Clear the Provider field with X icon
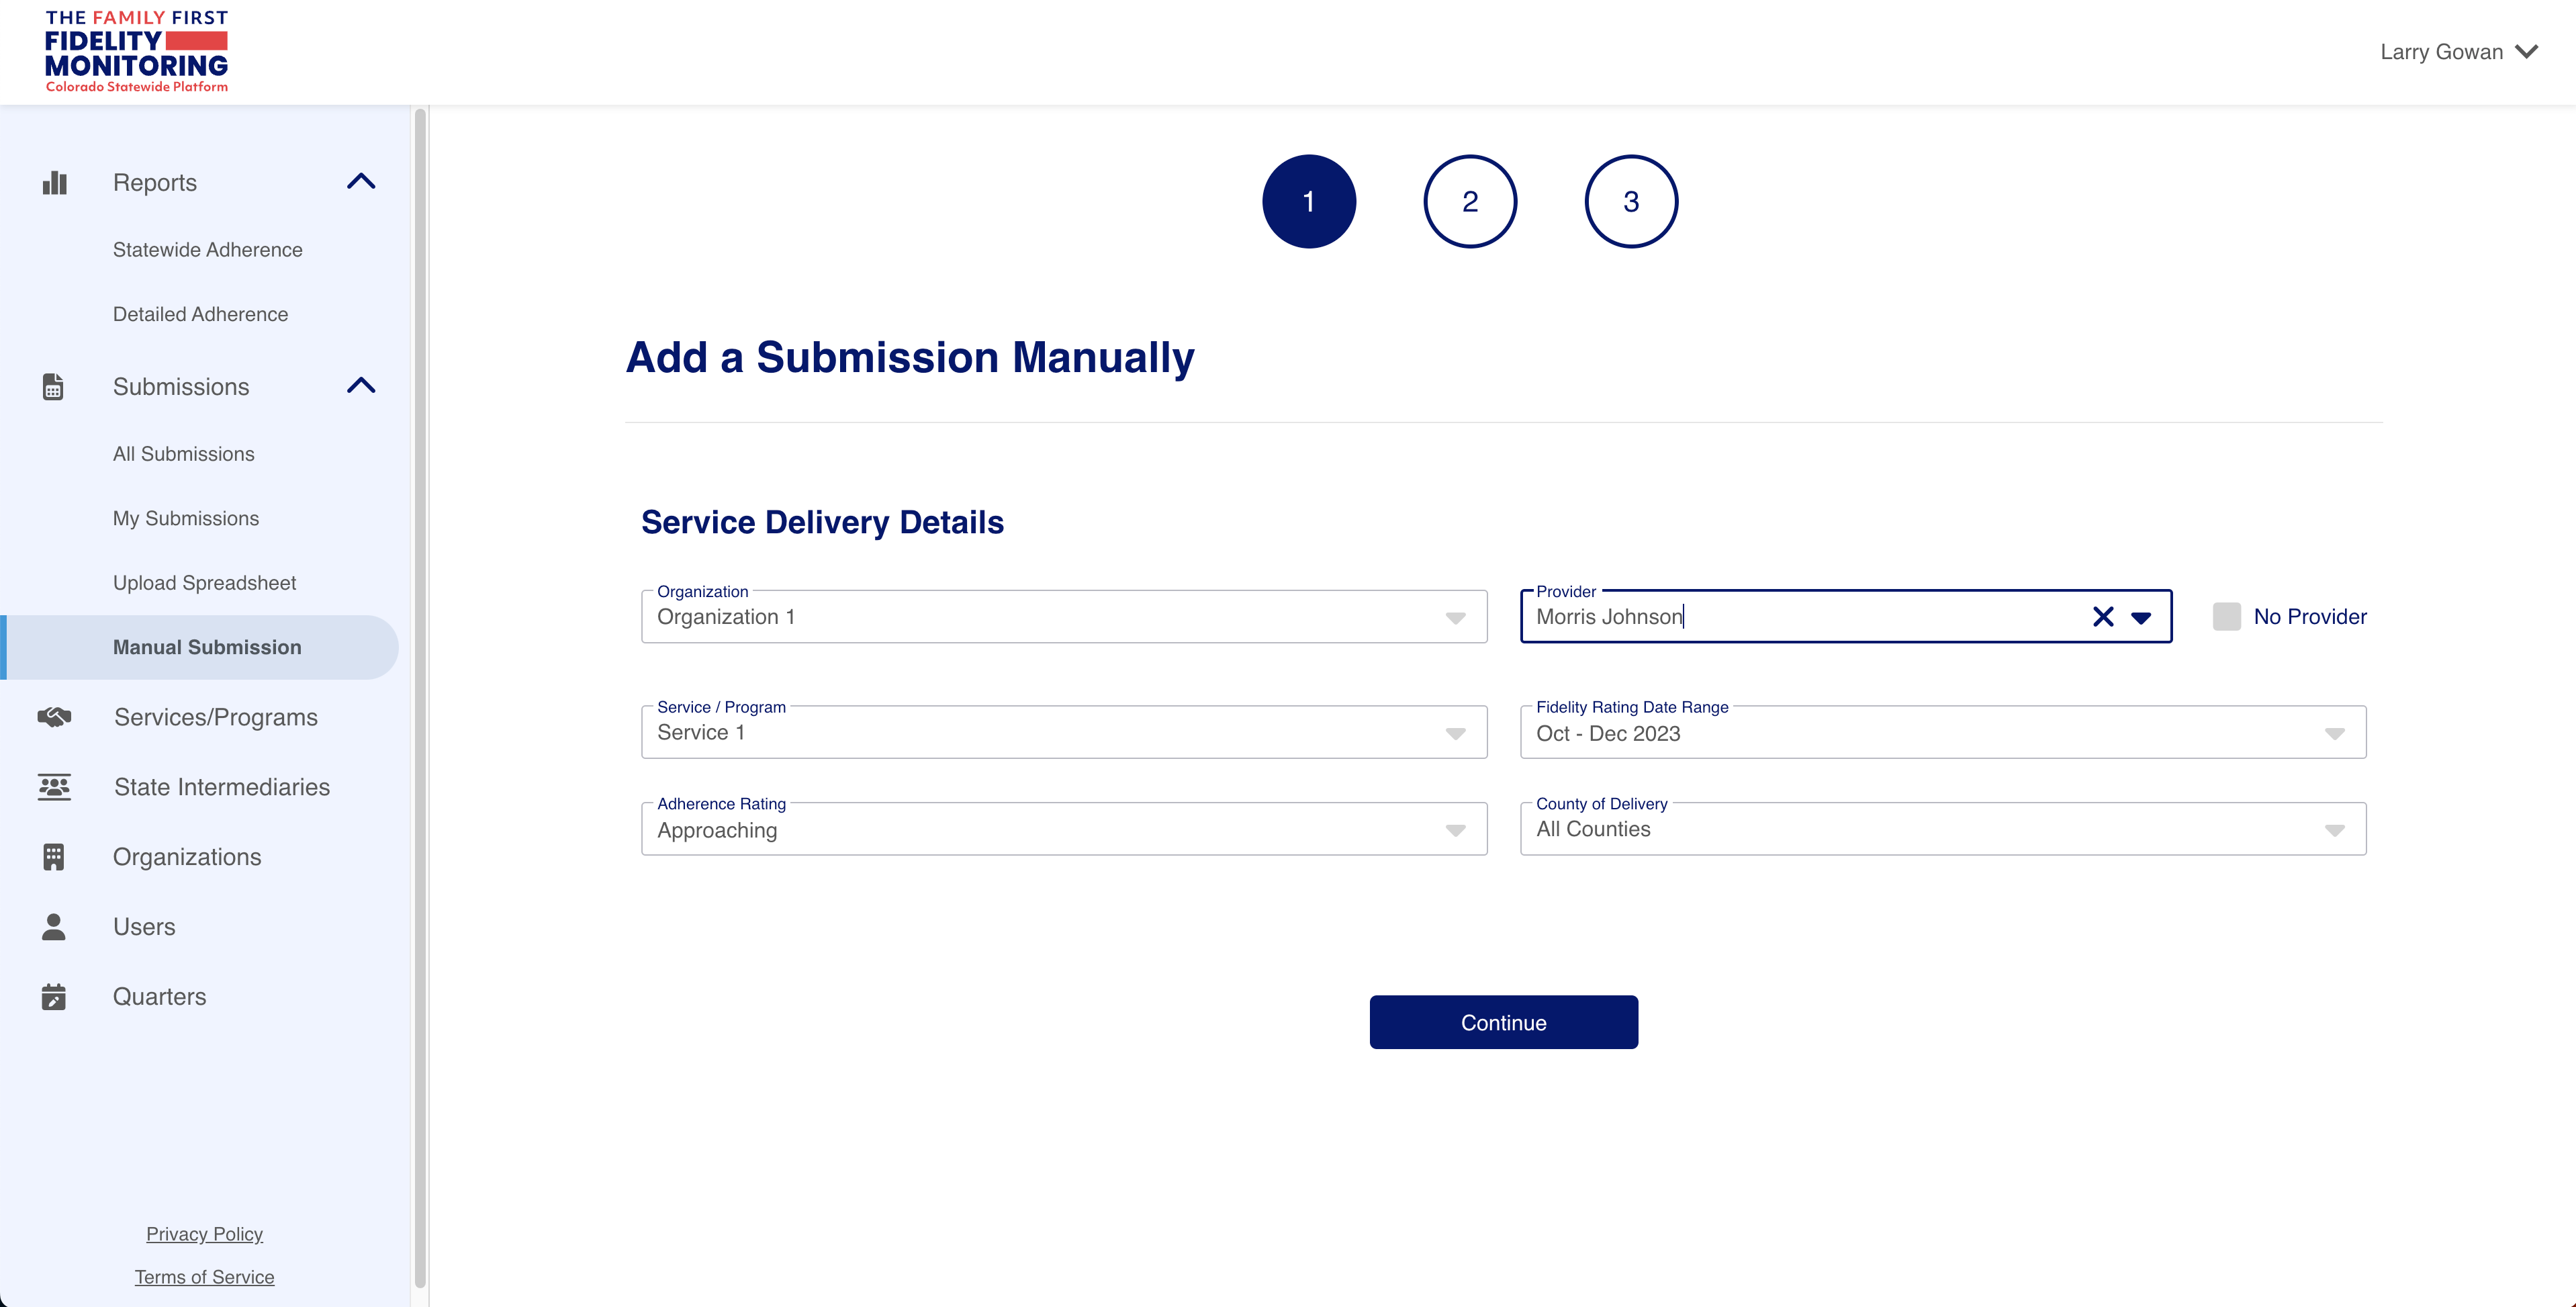 click(2103, 617)
